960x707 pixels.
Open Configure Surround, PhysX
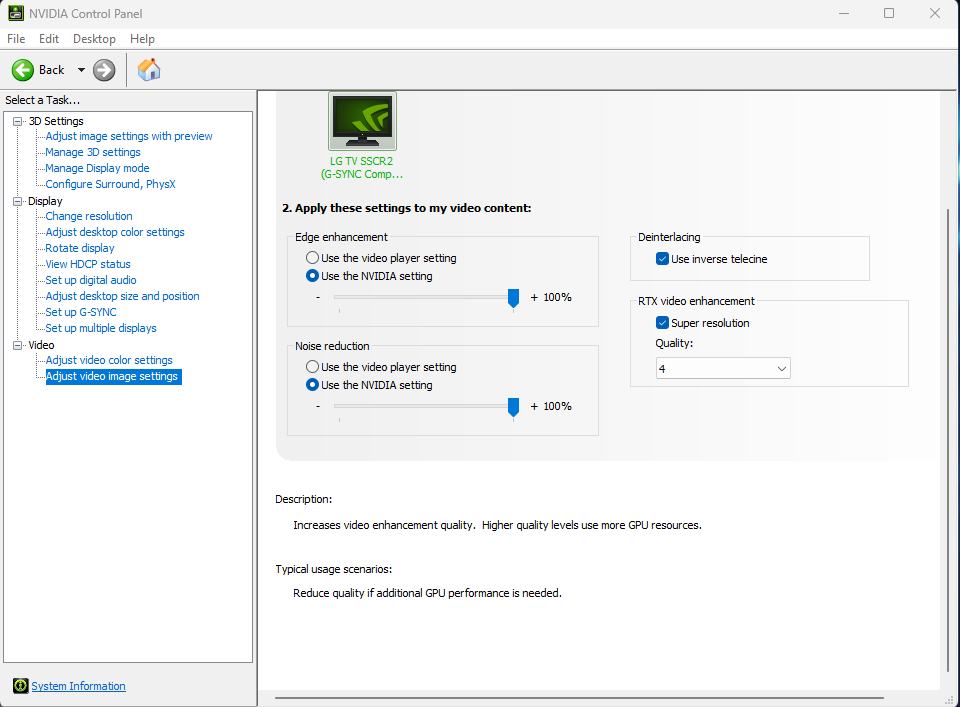110,184
